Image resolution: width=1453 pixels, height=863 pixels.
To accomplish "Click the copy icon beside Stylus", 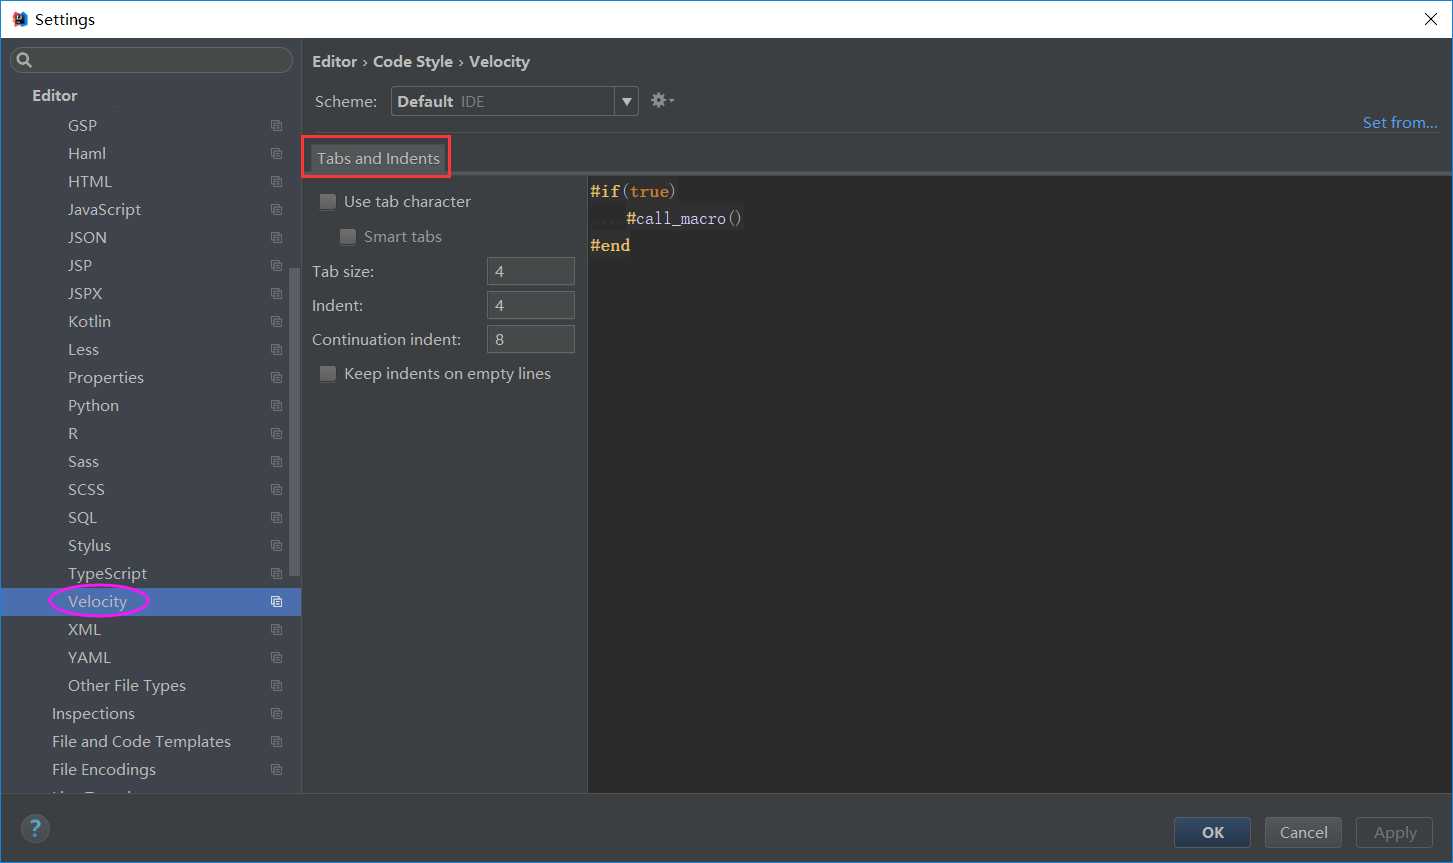I will click(x=277, y=546).
